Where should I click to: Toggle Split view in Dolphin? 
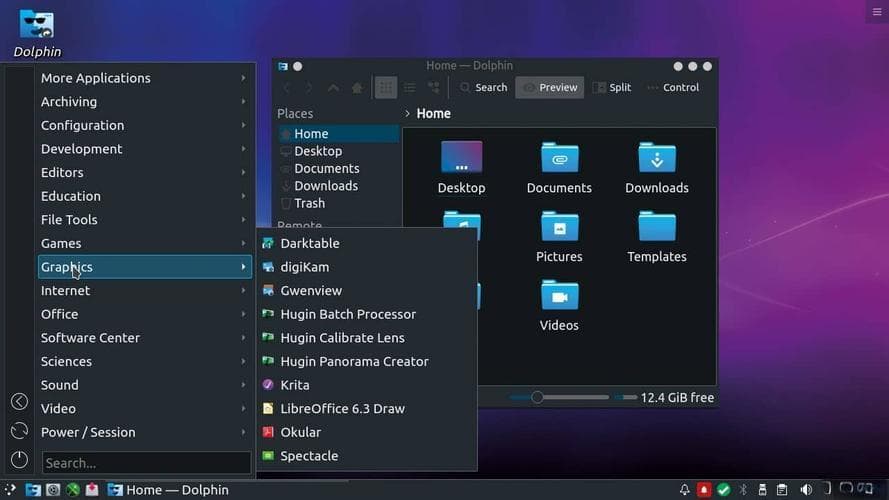tap(611, 88)
